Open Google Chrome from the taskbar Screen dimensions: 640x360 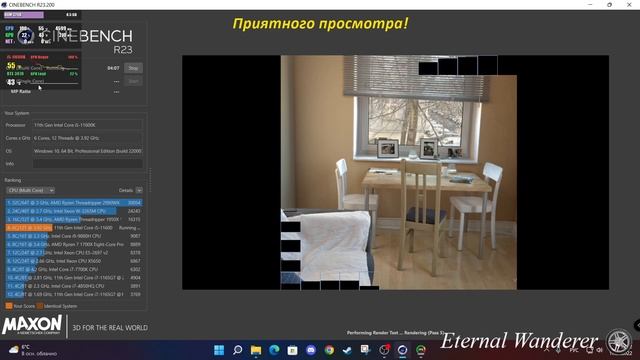click(x=329, y=350)
